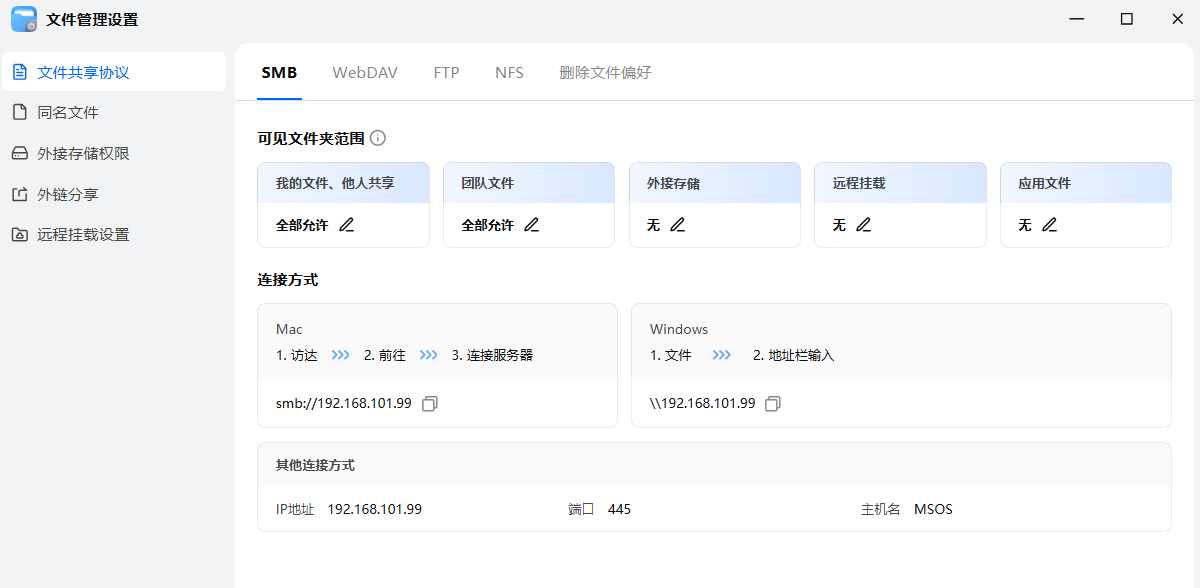Image resolution: width=1200 pixels, height=588 pixels.
Task: Select the SMB tab
Action: click(279, 73)
